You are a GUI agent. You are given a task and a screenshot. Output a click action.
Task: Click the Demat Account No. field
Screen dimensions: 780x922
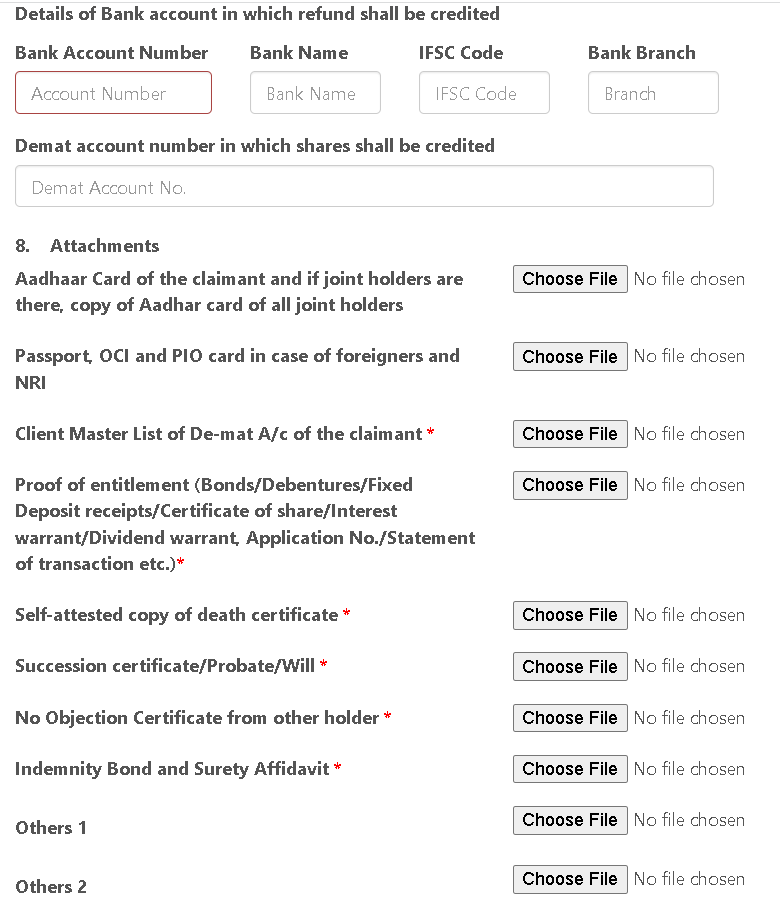[x=364, y=187]
